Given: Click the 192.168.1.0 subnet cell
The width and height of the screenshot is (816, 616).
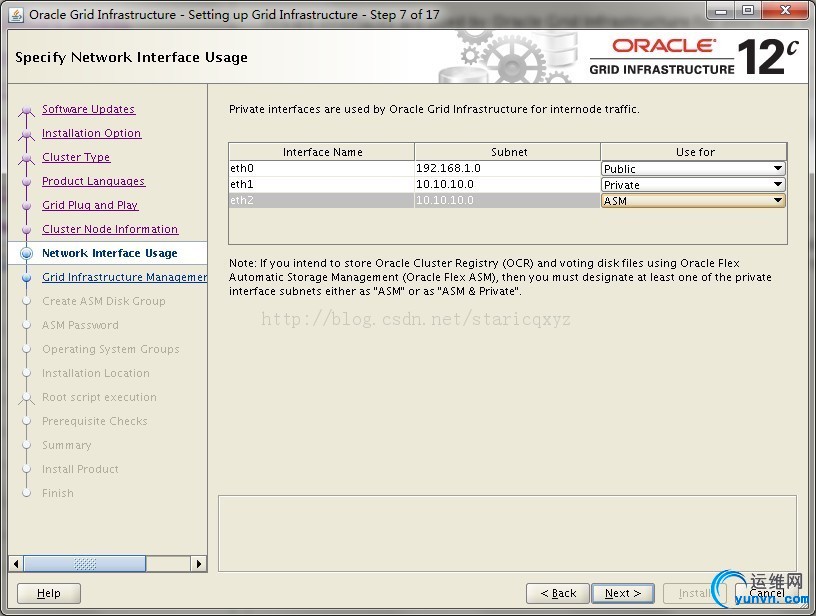Looking at the screenshot, I should [507, 168].
